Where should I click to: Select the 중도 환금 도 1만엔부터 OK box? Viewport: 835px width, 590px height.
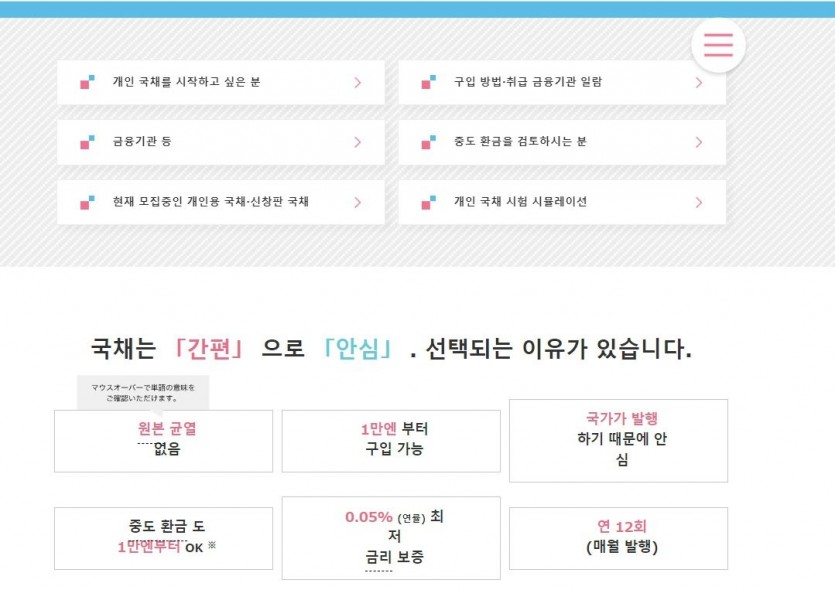coord(163,538)
